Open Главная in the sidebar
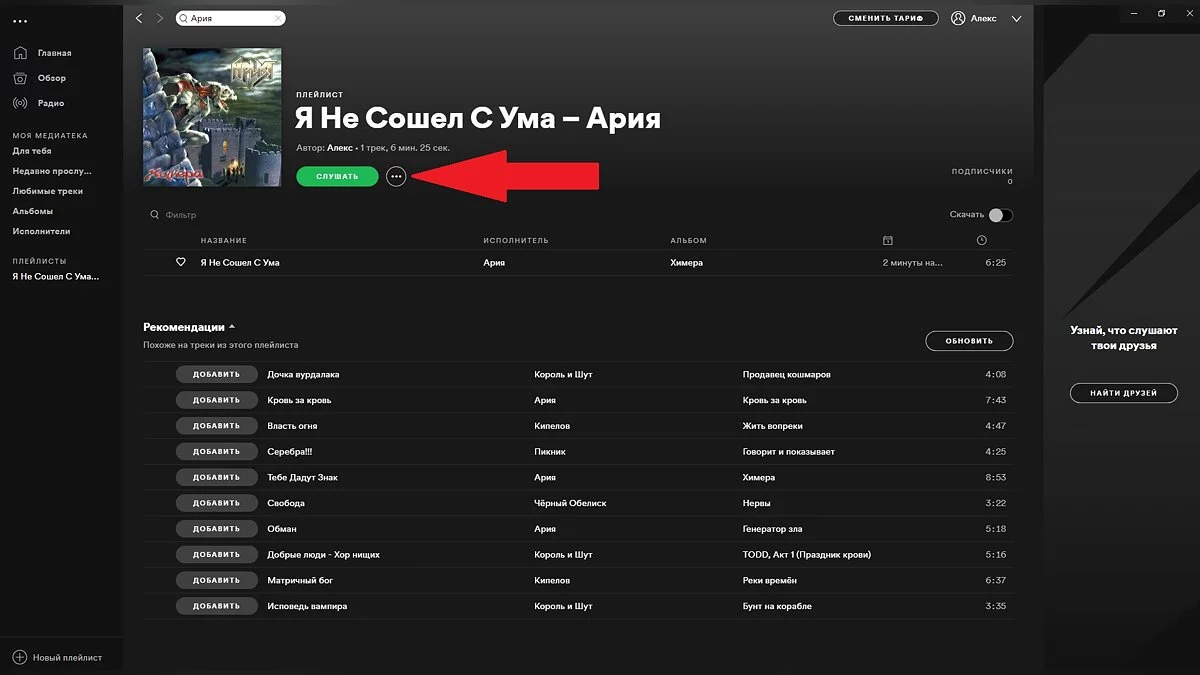This screenshot has height=675, width=1200. pyautogui.click(x=55, y=53)
